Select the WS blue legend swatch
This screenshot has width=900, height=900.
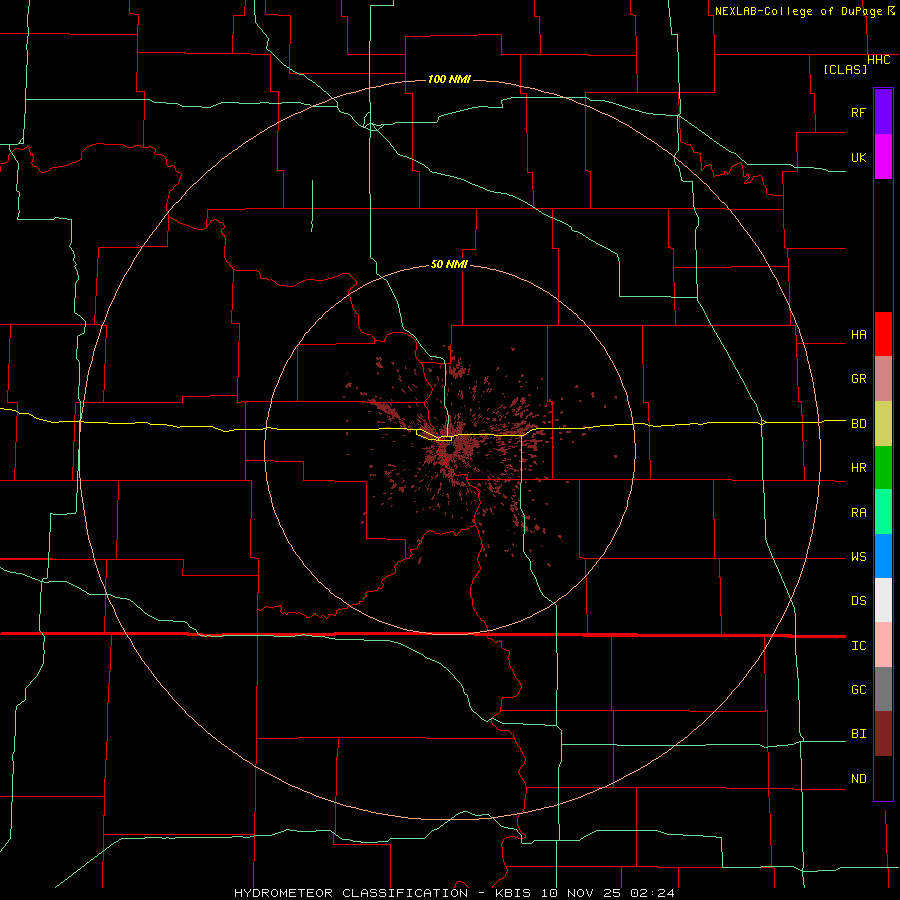(883, 556)
